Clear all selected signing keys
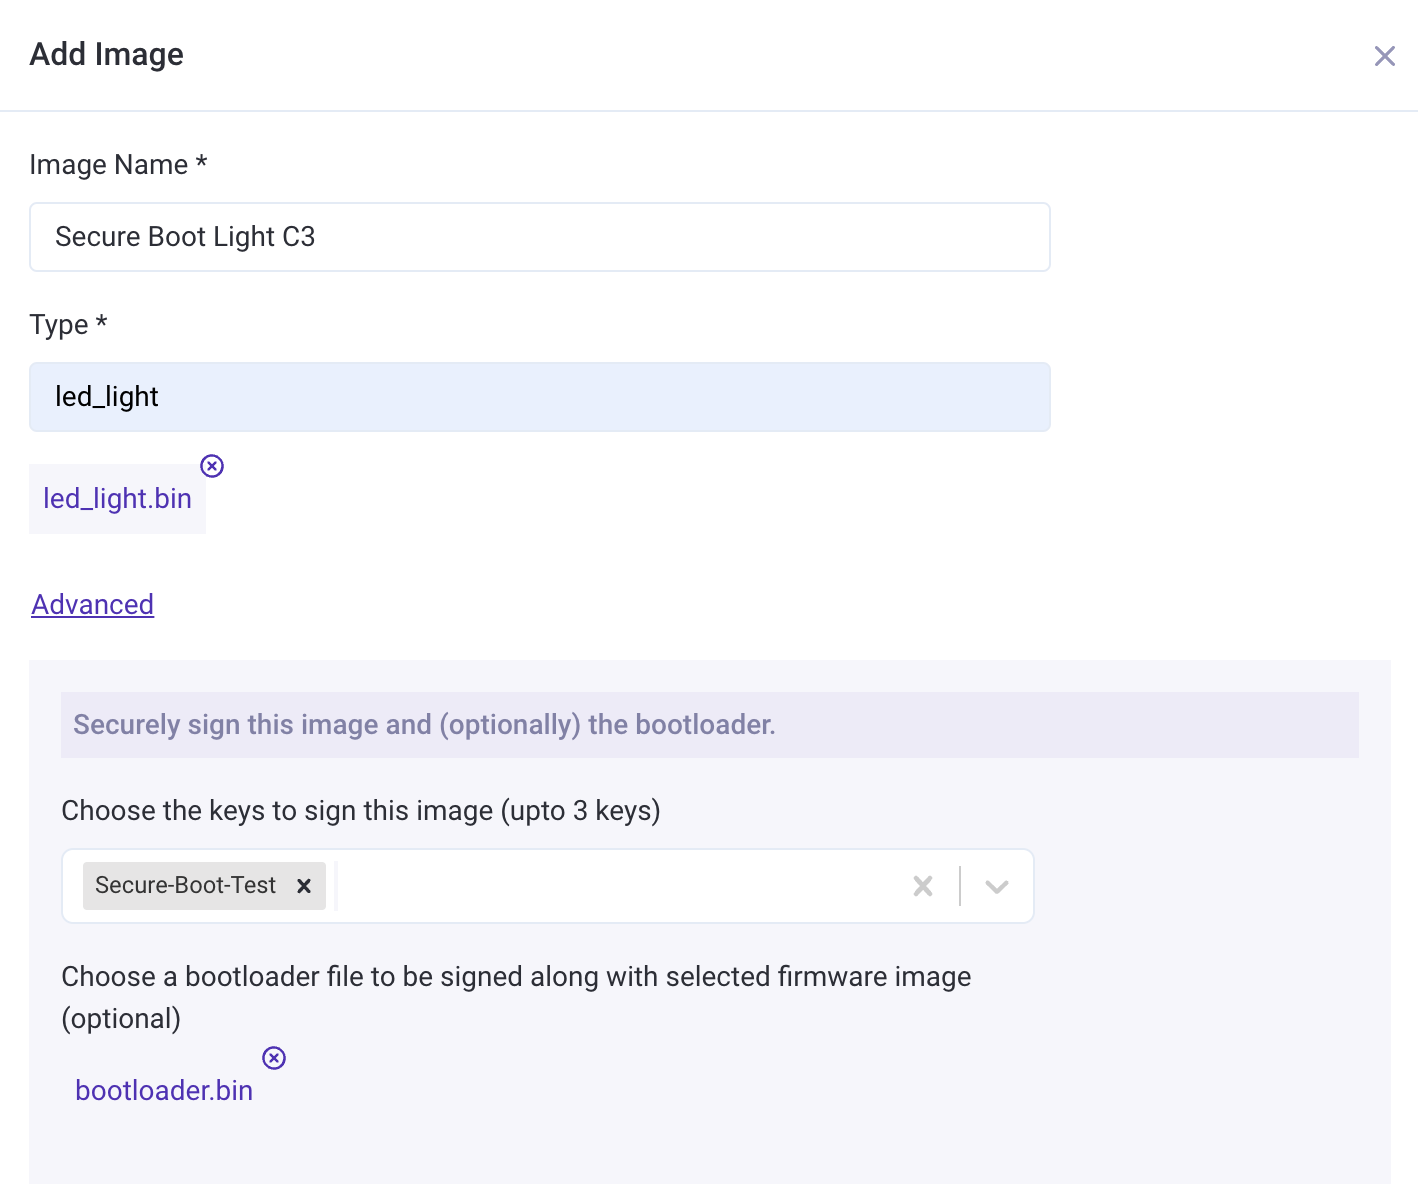The width and height of the screenshot is (1418, 1184). [x=923, y=886]
